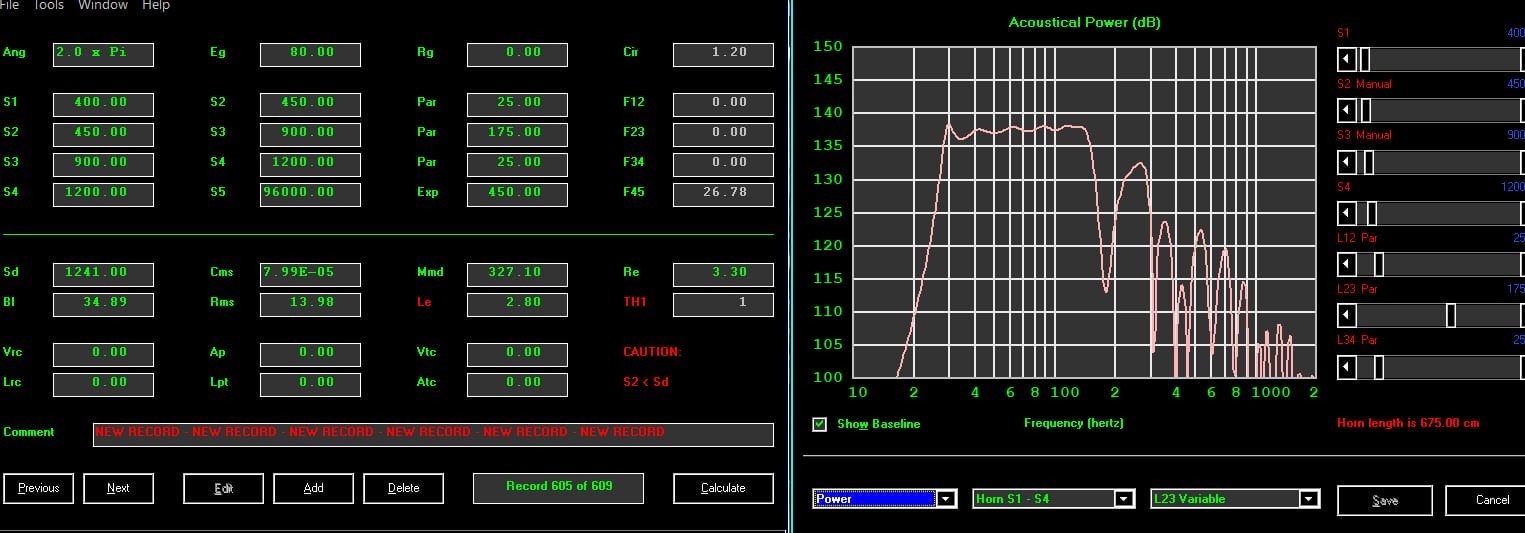Screen dimensions: 1525x533
Task: Click the Ang field showing 2.0 x Pi
Action: point(103,54)
